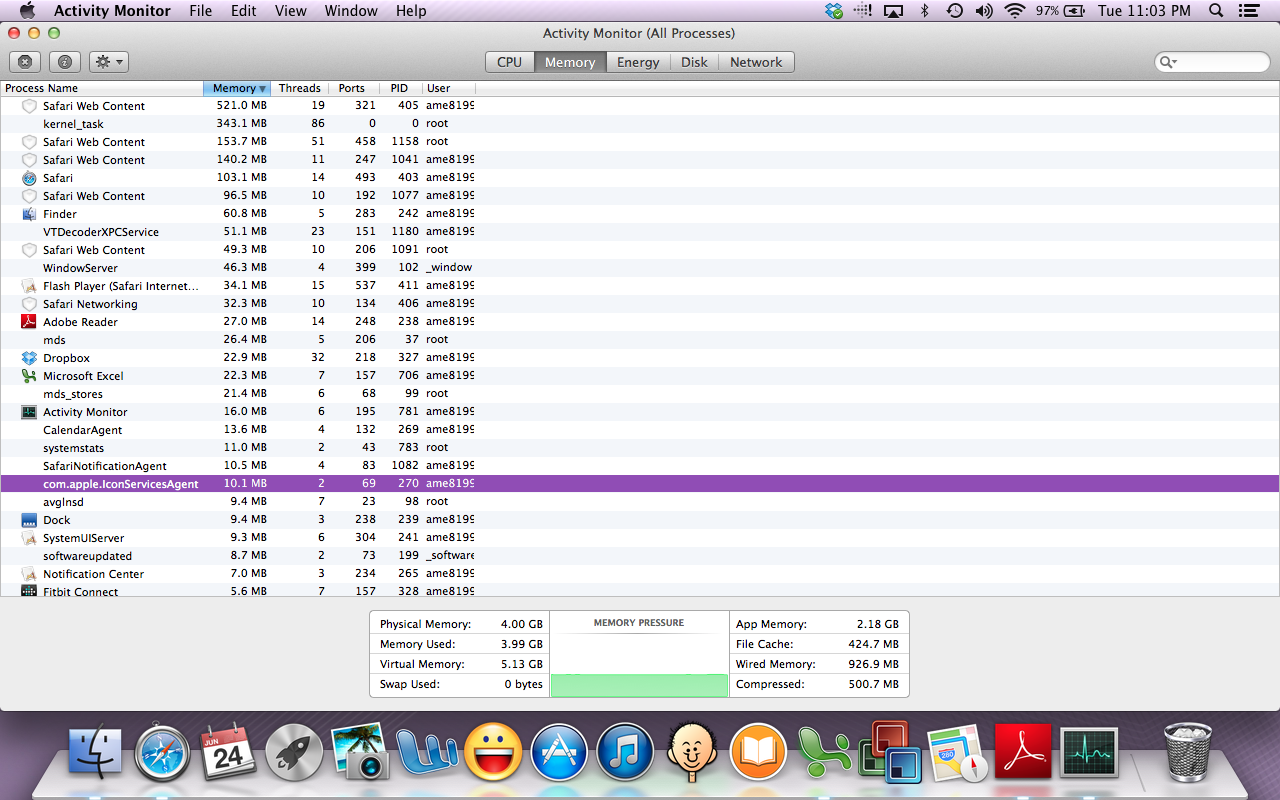Open the Wi-Fi status menu
Screen dimensions: 1280x800
[x=1015, y=11]
